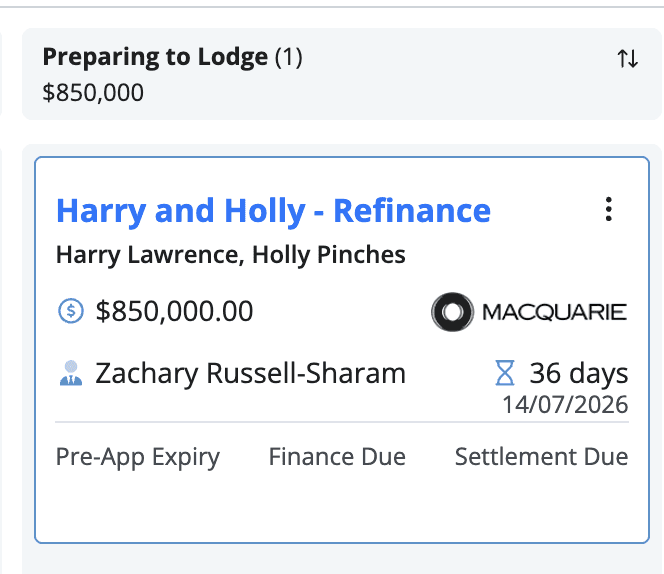664x574 pixels.
Task: Click the $850,000.00 loan amount
Action: [174, 311]
